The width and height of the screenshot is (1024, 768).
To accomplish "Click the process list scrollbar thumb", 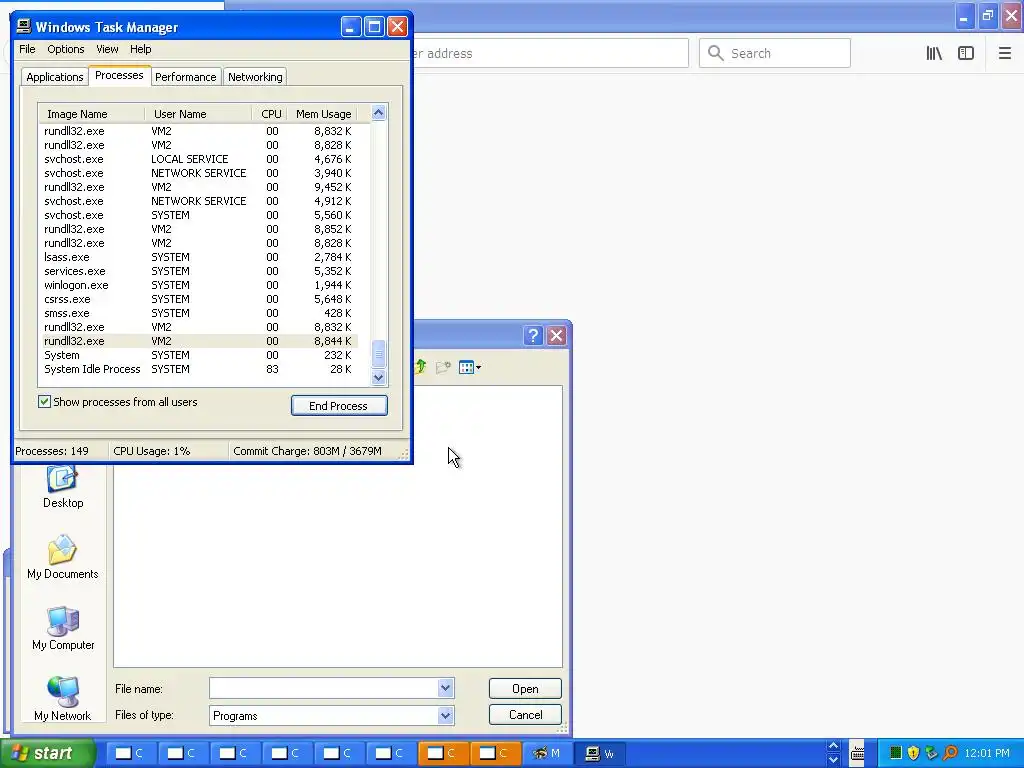I will tap(378, 354).
